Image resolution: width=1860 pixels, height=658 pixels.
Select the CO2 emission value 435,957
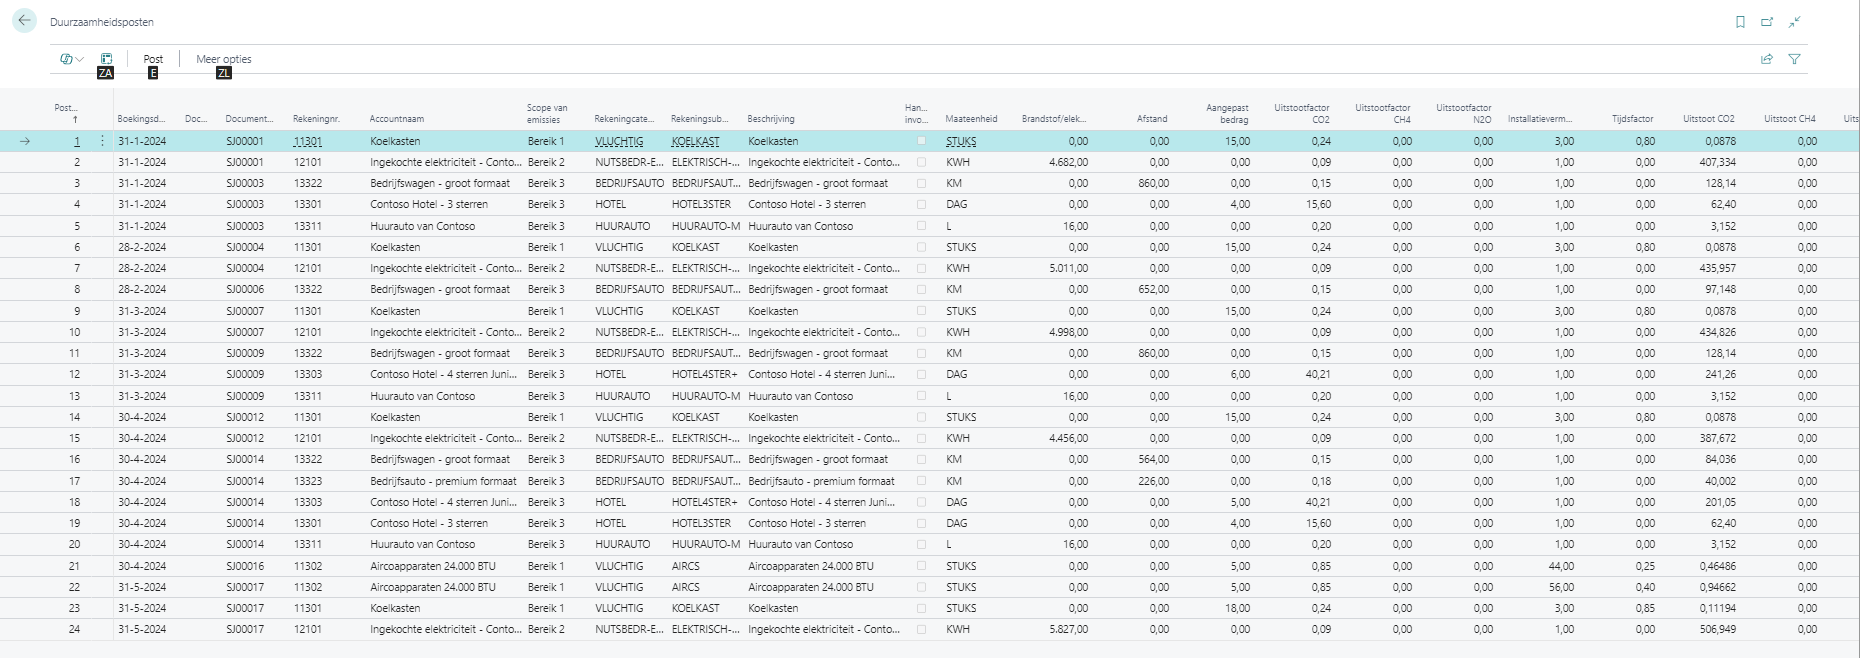[x=1718, y=268]
